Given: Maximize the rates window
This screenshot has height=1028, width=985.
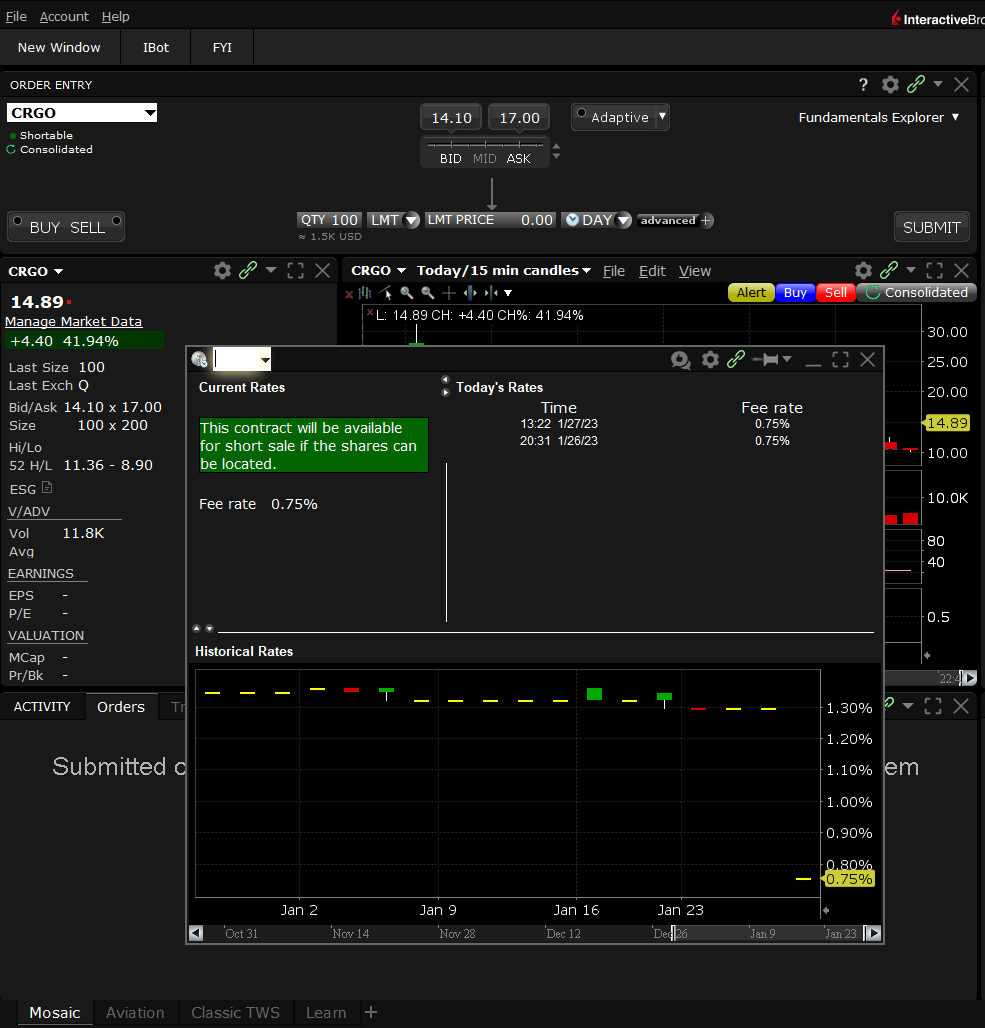Looking at the screenshot, I should point(841,359).
